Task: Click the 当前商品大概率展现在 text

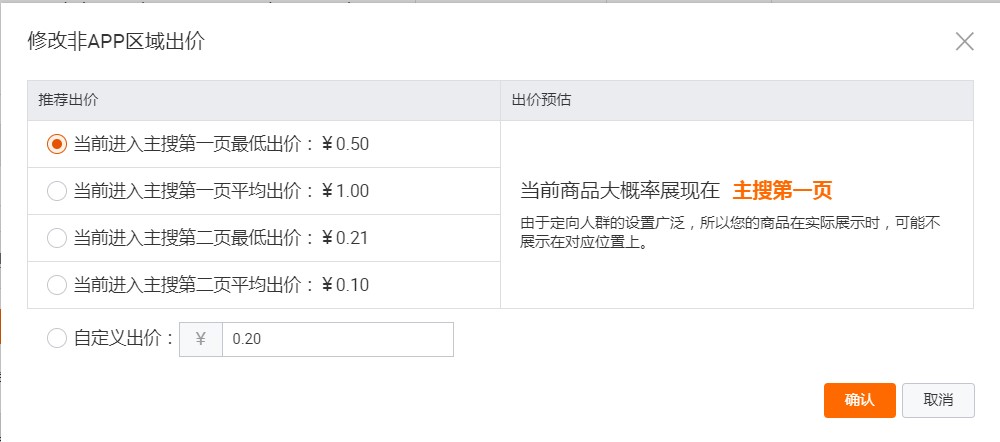Action: [620, 191]
